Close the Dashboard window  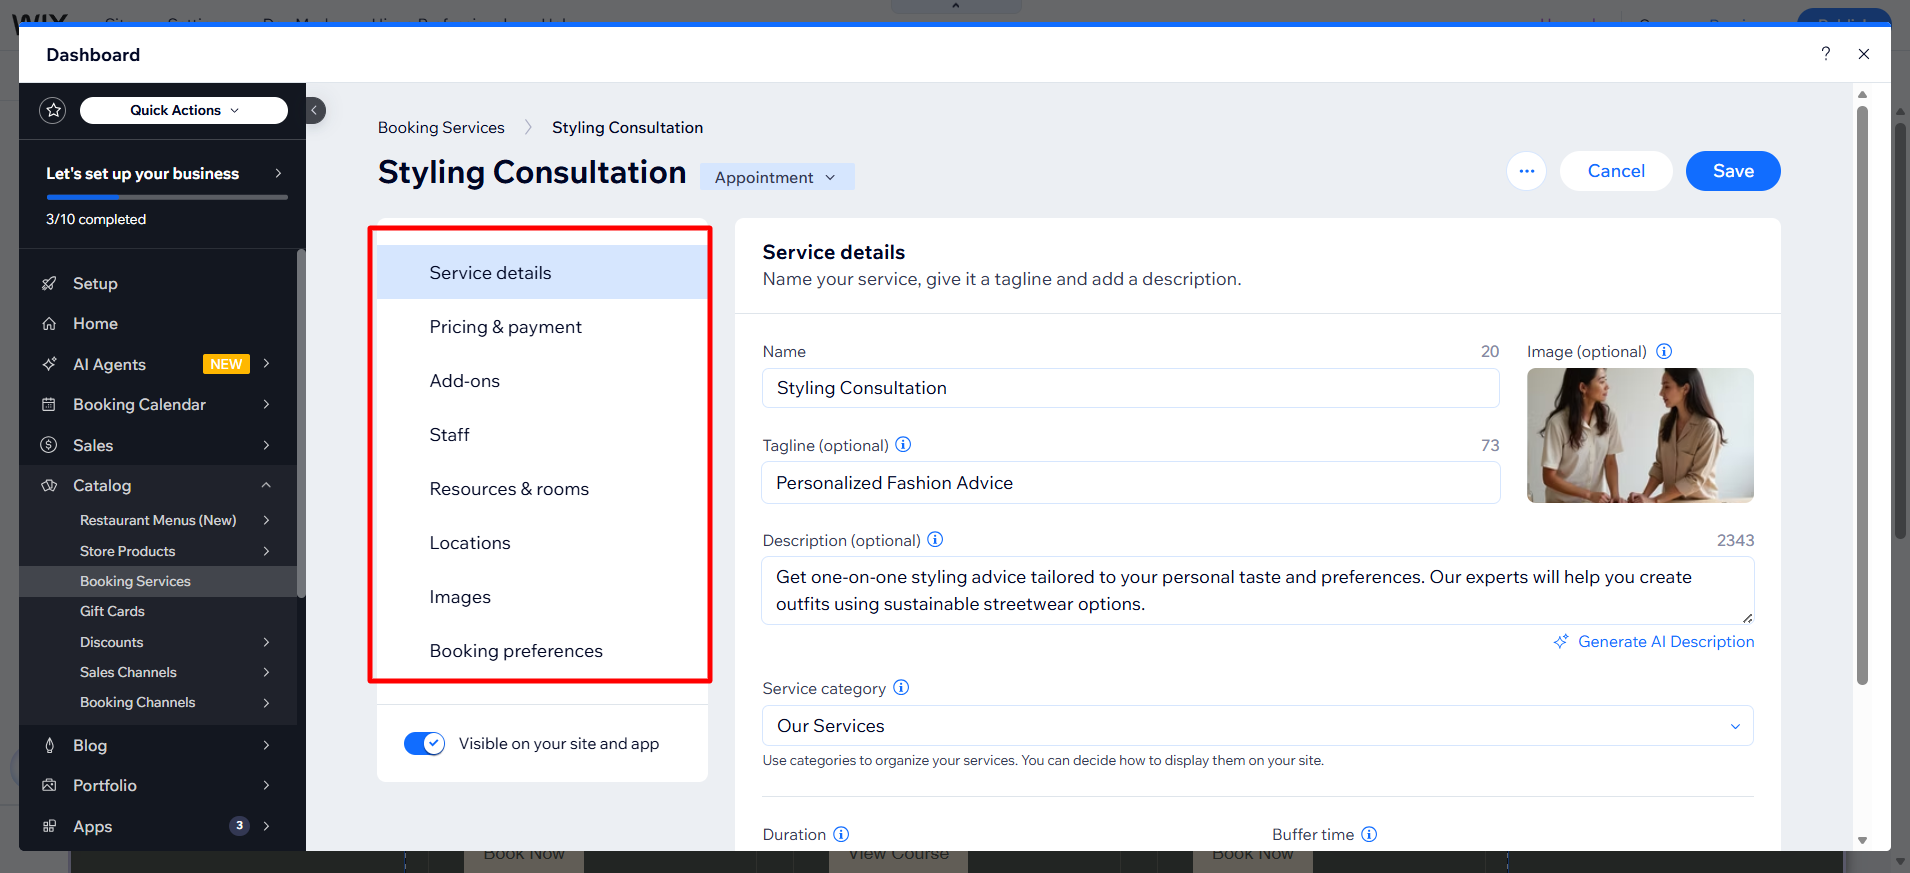pos(1864,54)
